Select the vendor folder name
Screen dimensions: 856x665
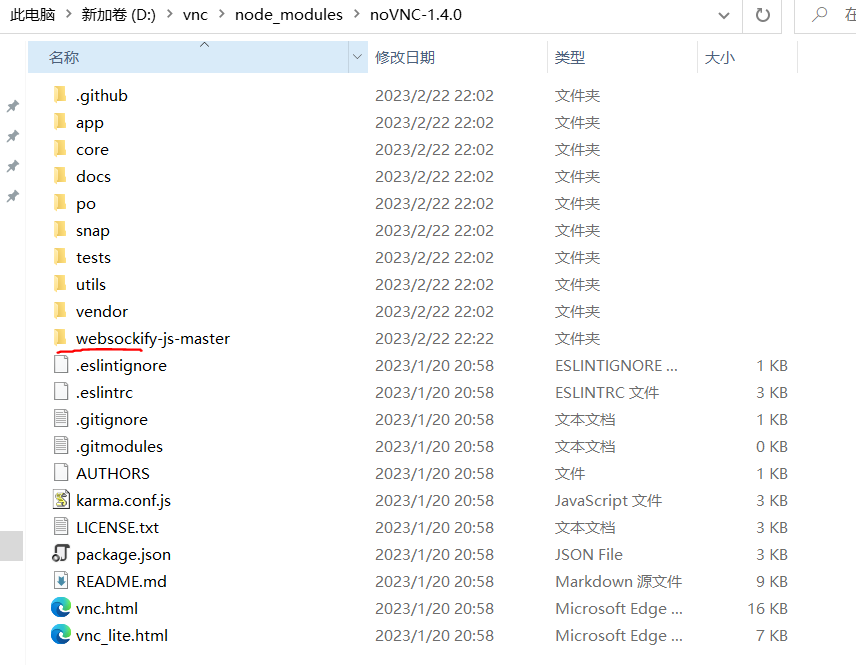pyautogui.click(x=102, y=311)
